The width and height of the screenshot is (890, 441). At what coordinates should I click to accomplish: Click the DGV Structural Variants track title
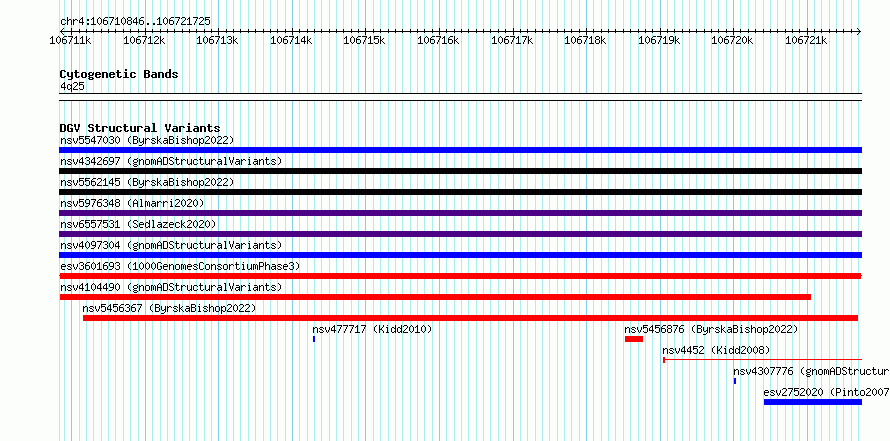[x=140, y=128]
